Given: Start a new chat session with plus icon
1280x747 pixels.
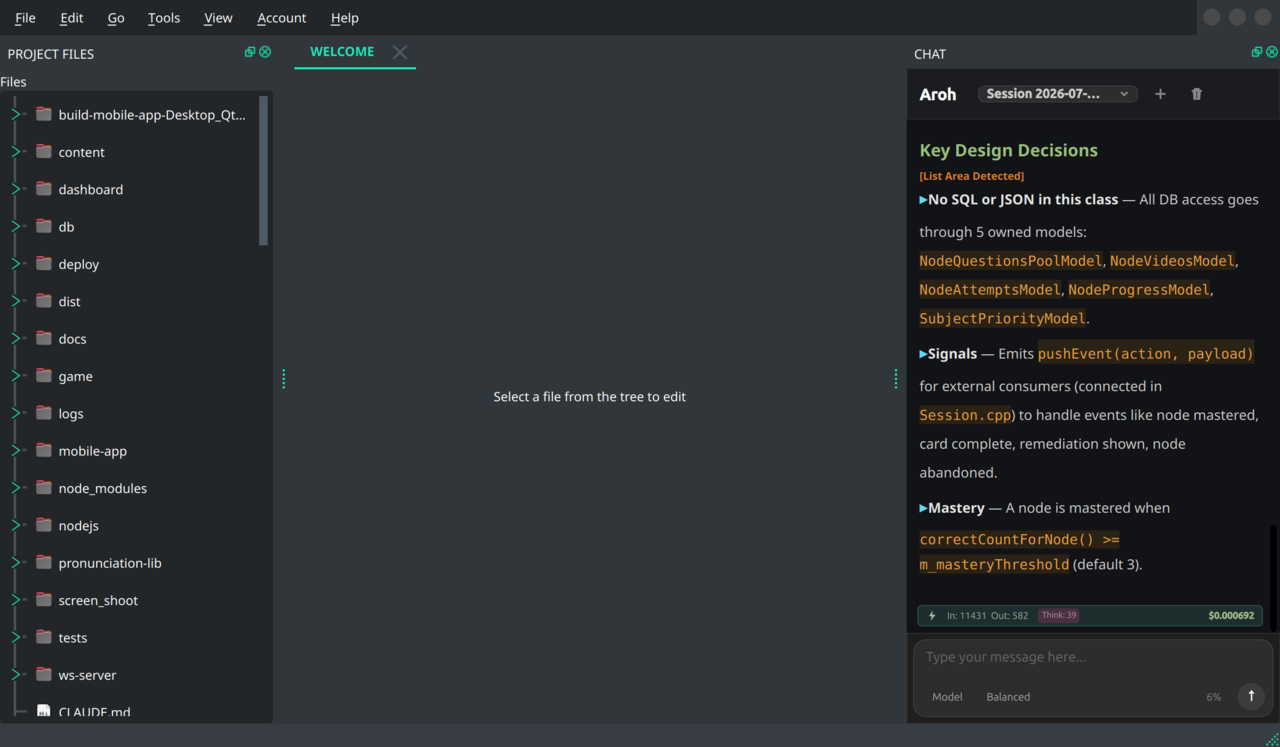Looking at the screenshot, I should [x=1160, y=94].
